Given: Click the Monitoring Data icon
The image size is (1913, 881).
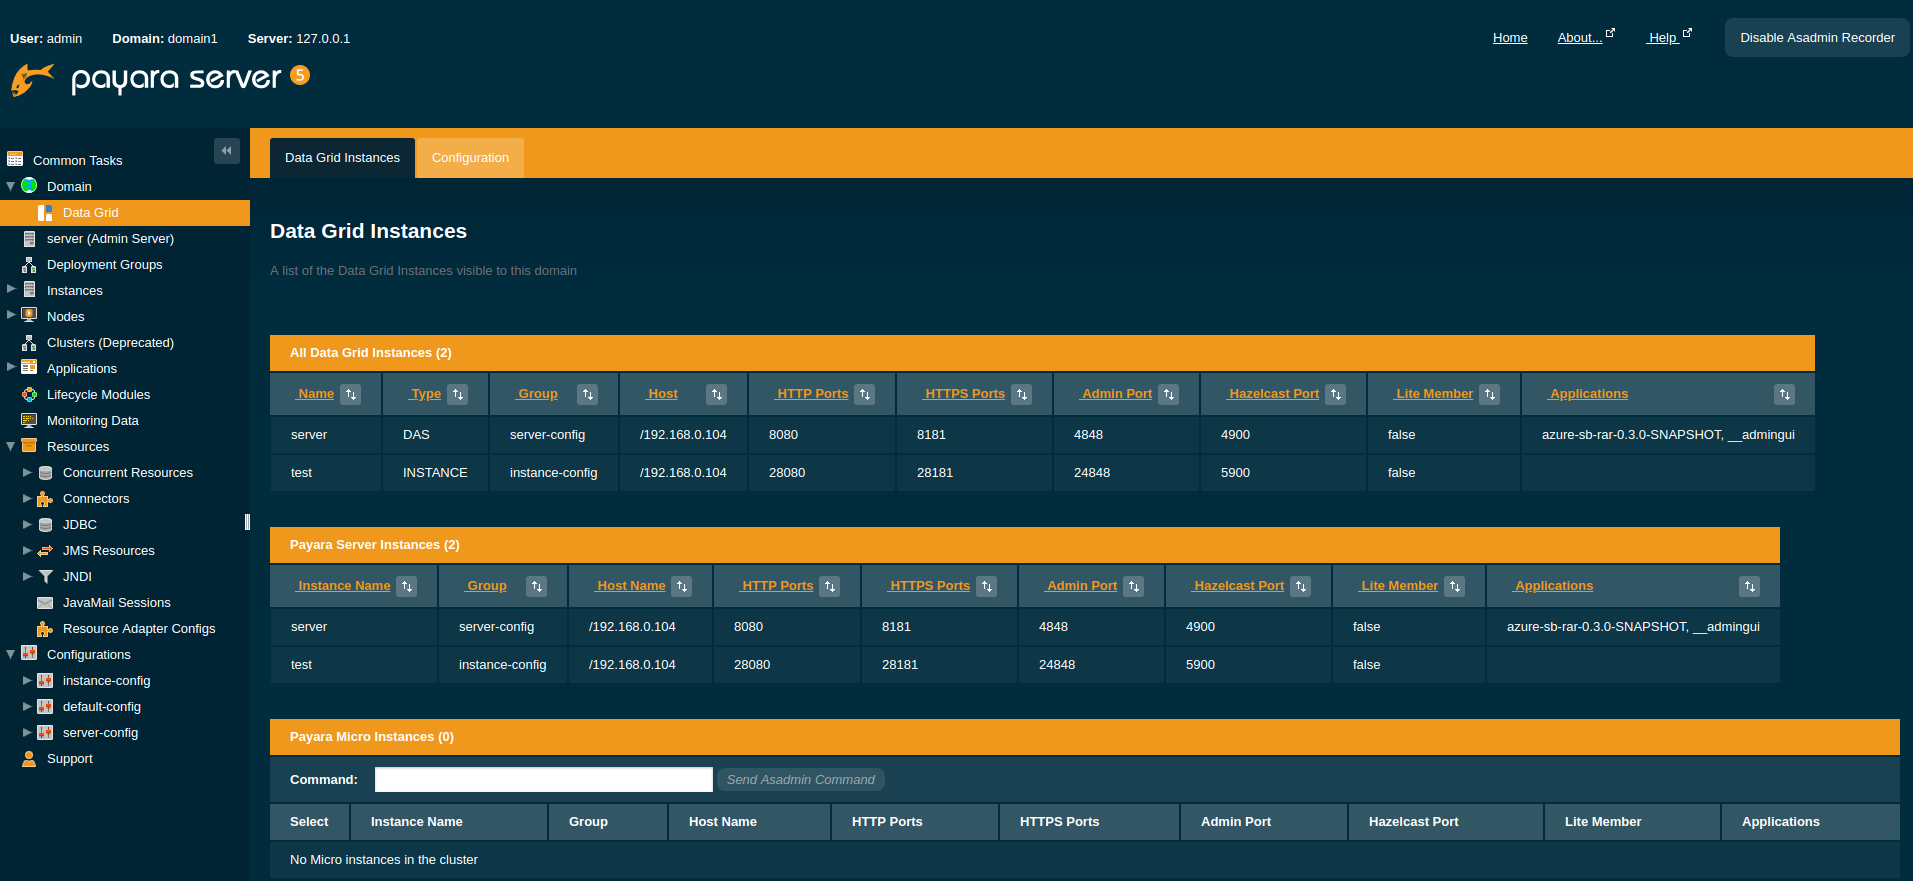Looking at the screenshot, I should tap(29, 420).
